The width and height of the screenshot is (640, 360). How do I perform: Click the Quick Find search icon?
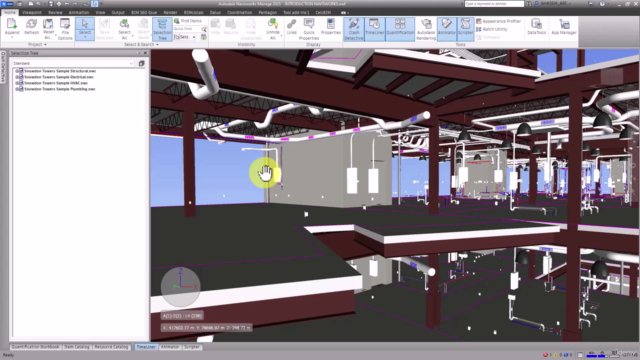point(204,29)
